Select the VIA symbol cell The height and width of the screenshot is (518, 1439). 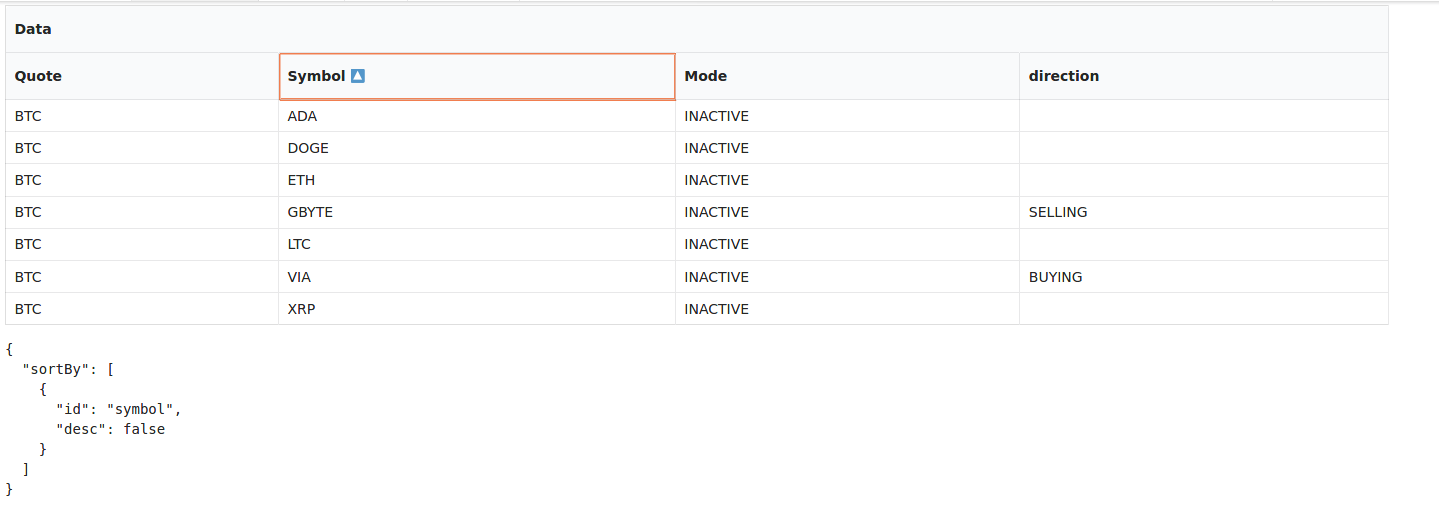[x=477, y=277]
